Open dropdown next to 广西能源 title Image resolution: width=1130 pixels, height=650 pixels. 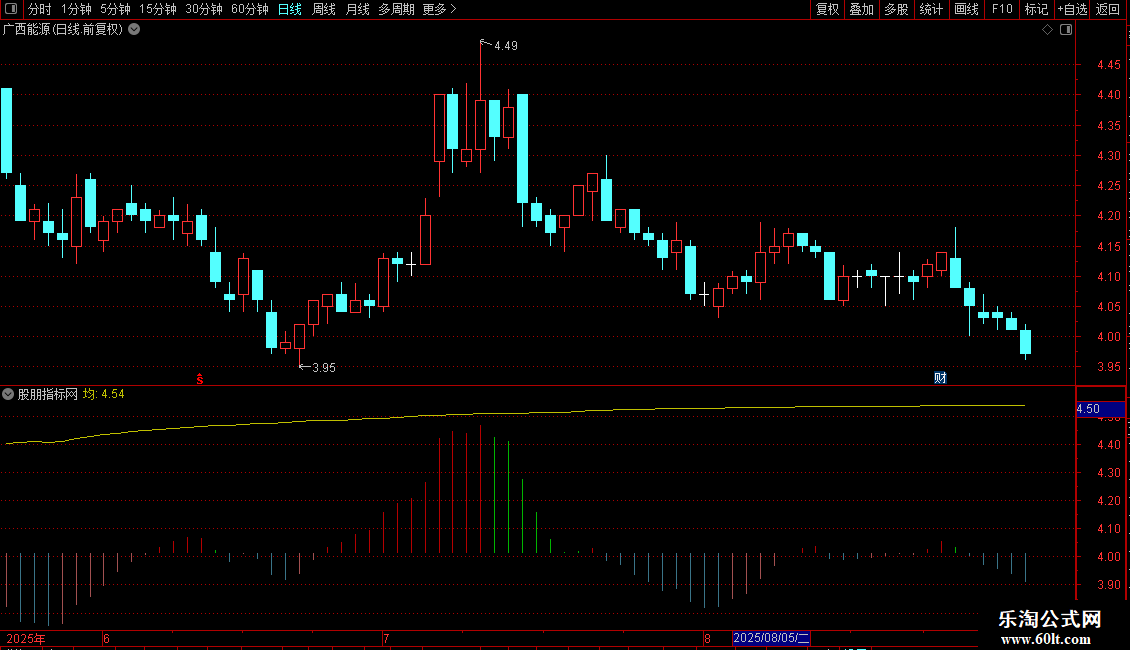pyautogui.click(x=134, y=30)
